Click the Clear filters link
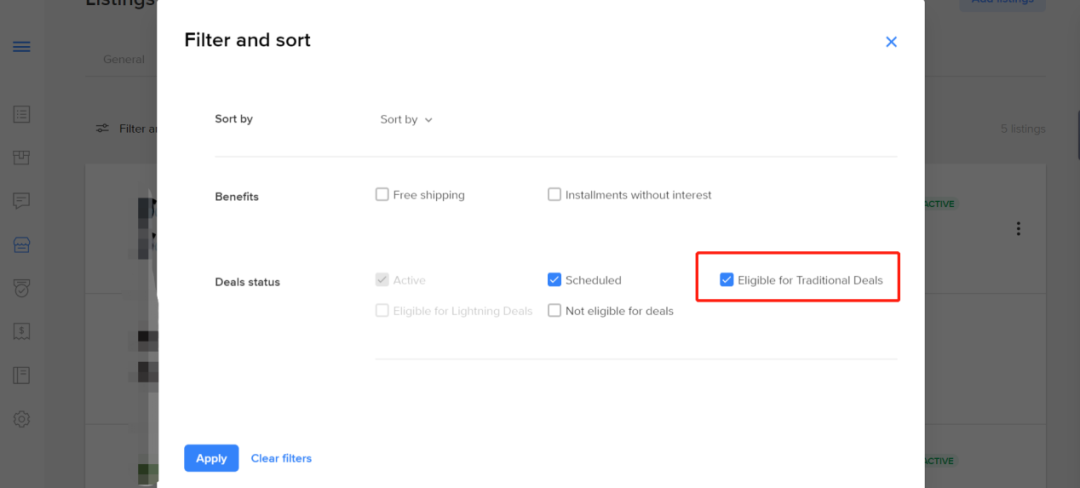This screenshot has width=1080, height=488. (x=281, y=458)
